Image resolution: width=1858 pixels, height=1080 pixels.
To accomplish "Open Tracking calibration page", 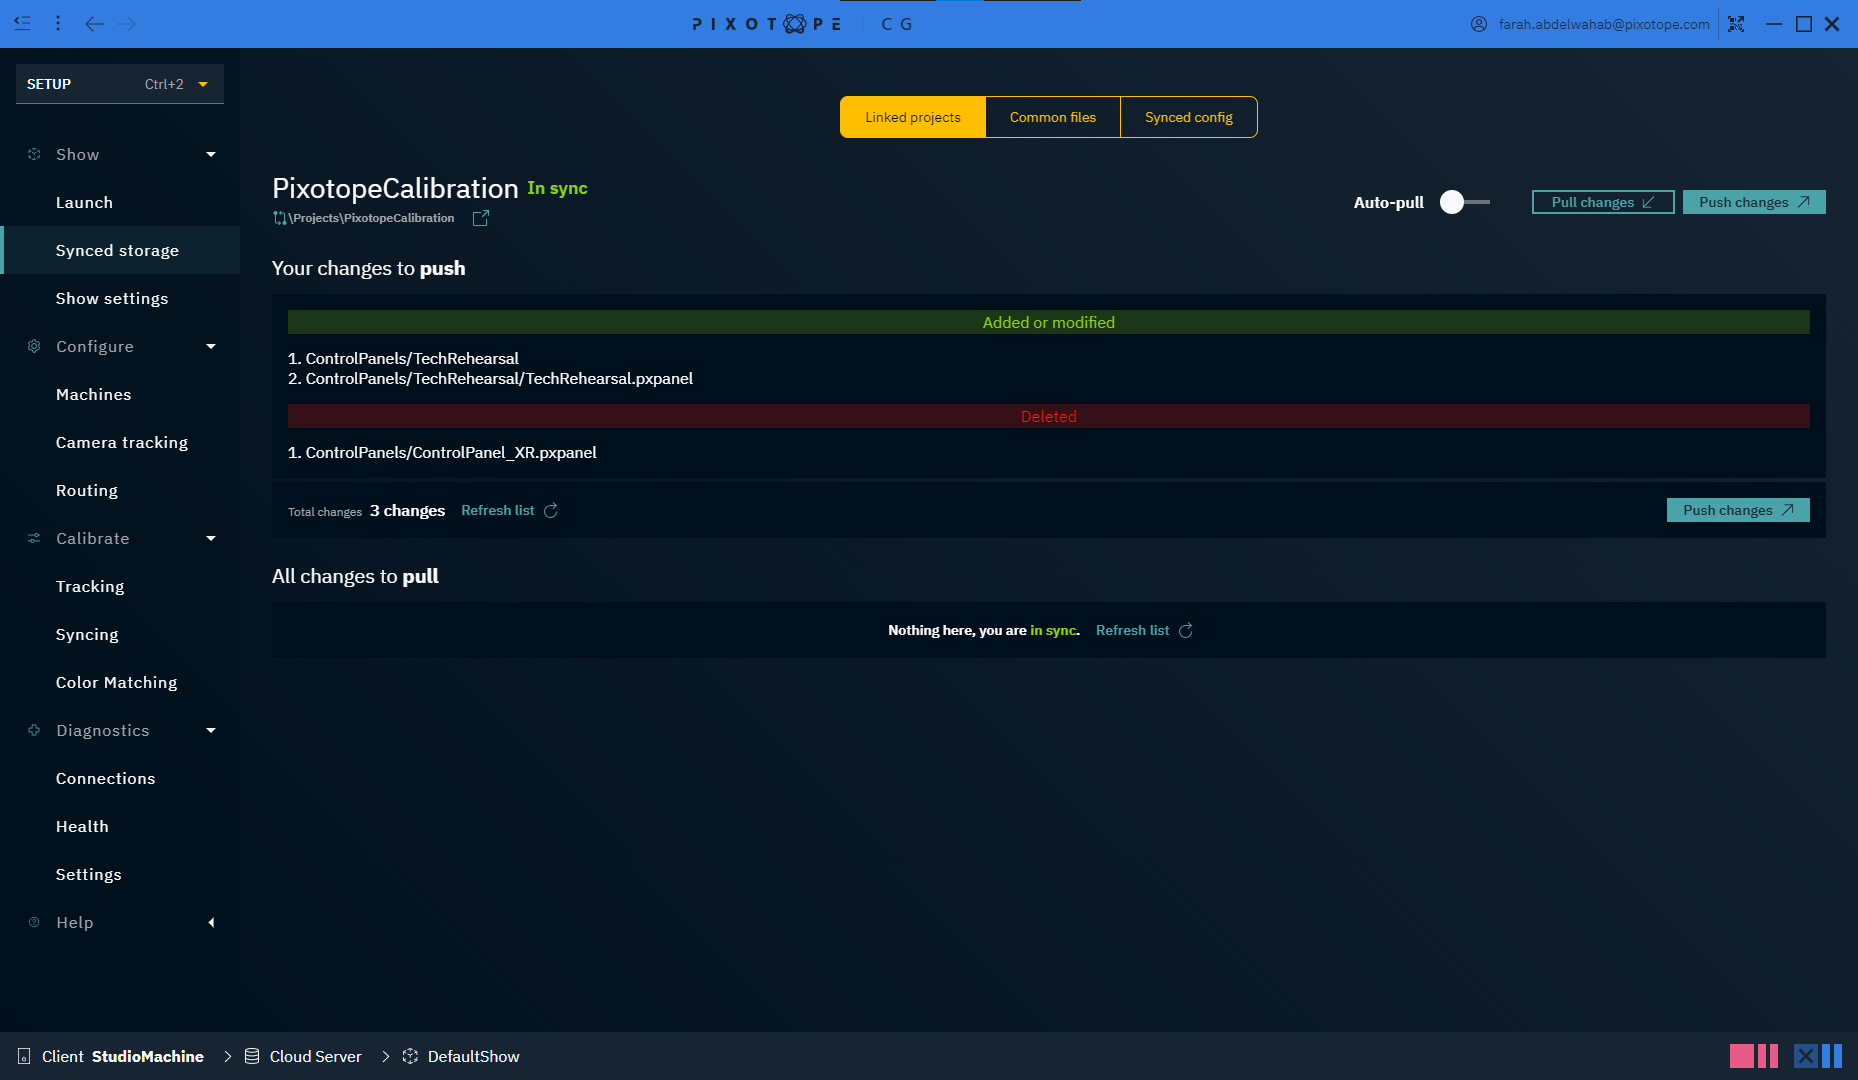I will tap(120, 586).
